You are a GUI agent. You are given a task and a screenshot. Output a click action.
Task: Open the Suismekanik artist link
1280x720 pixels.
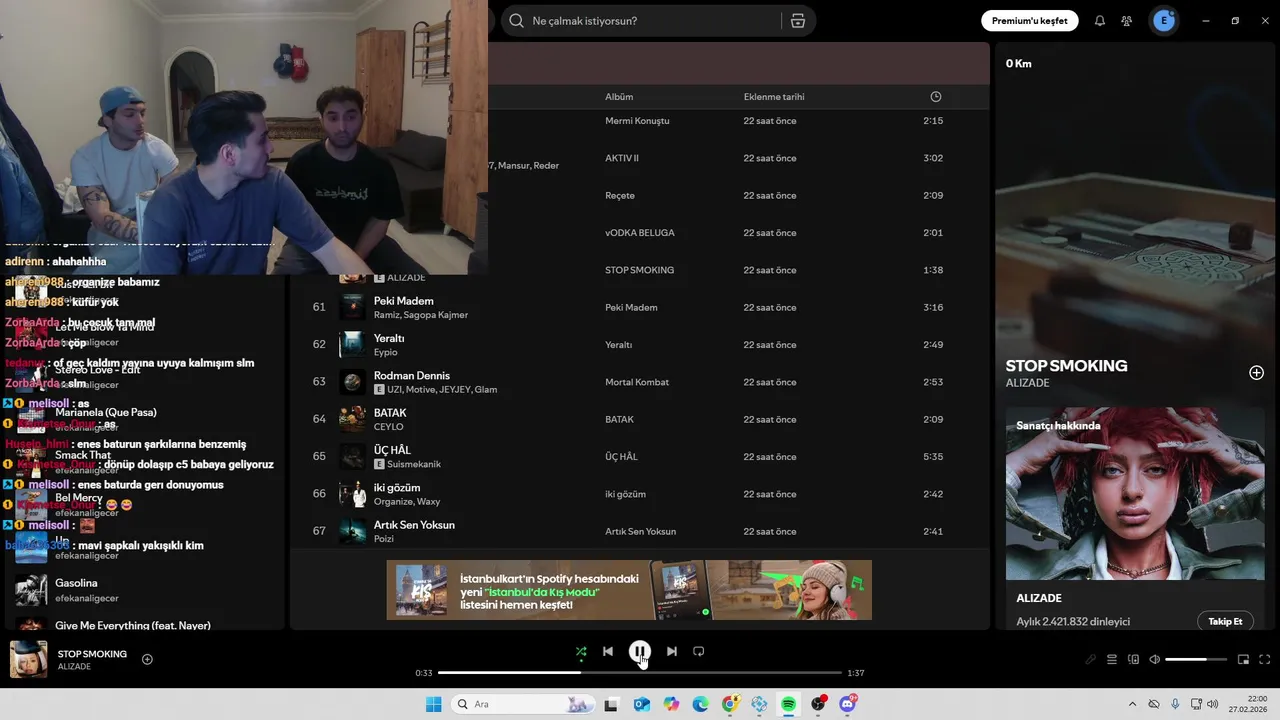[414, 464]
